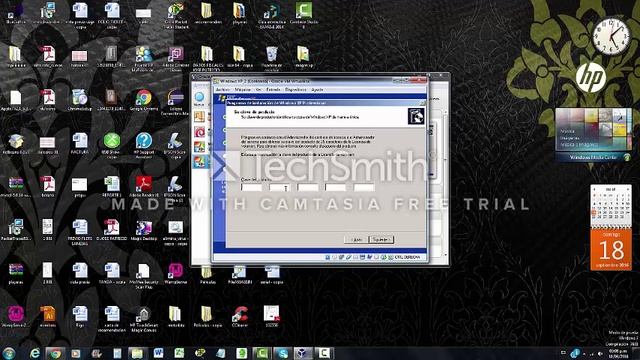The height and width of the screenshot is (360, 640).
Task: Select the Películas - copia folder icon
Action: (207, 317)
